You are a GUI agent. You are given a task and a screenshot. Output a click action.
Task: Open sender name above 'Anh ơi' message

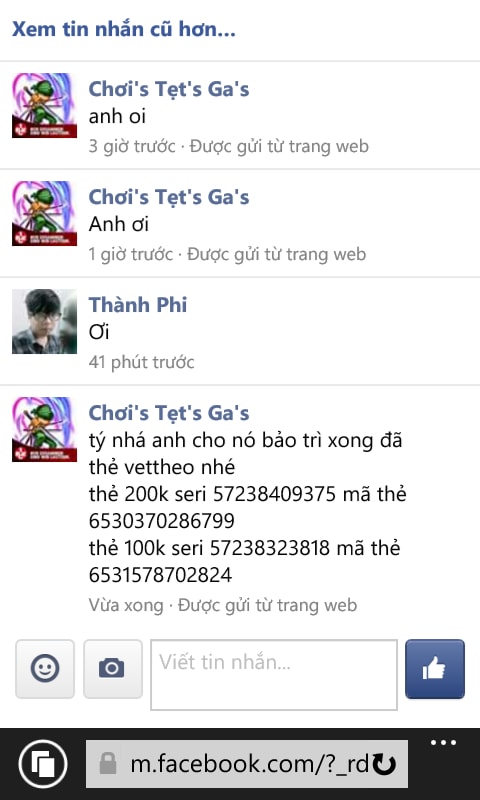169,197
